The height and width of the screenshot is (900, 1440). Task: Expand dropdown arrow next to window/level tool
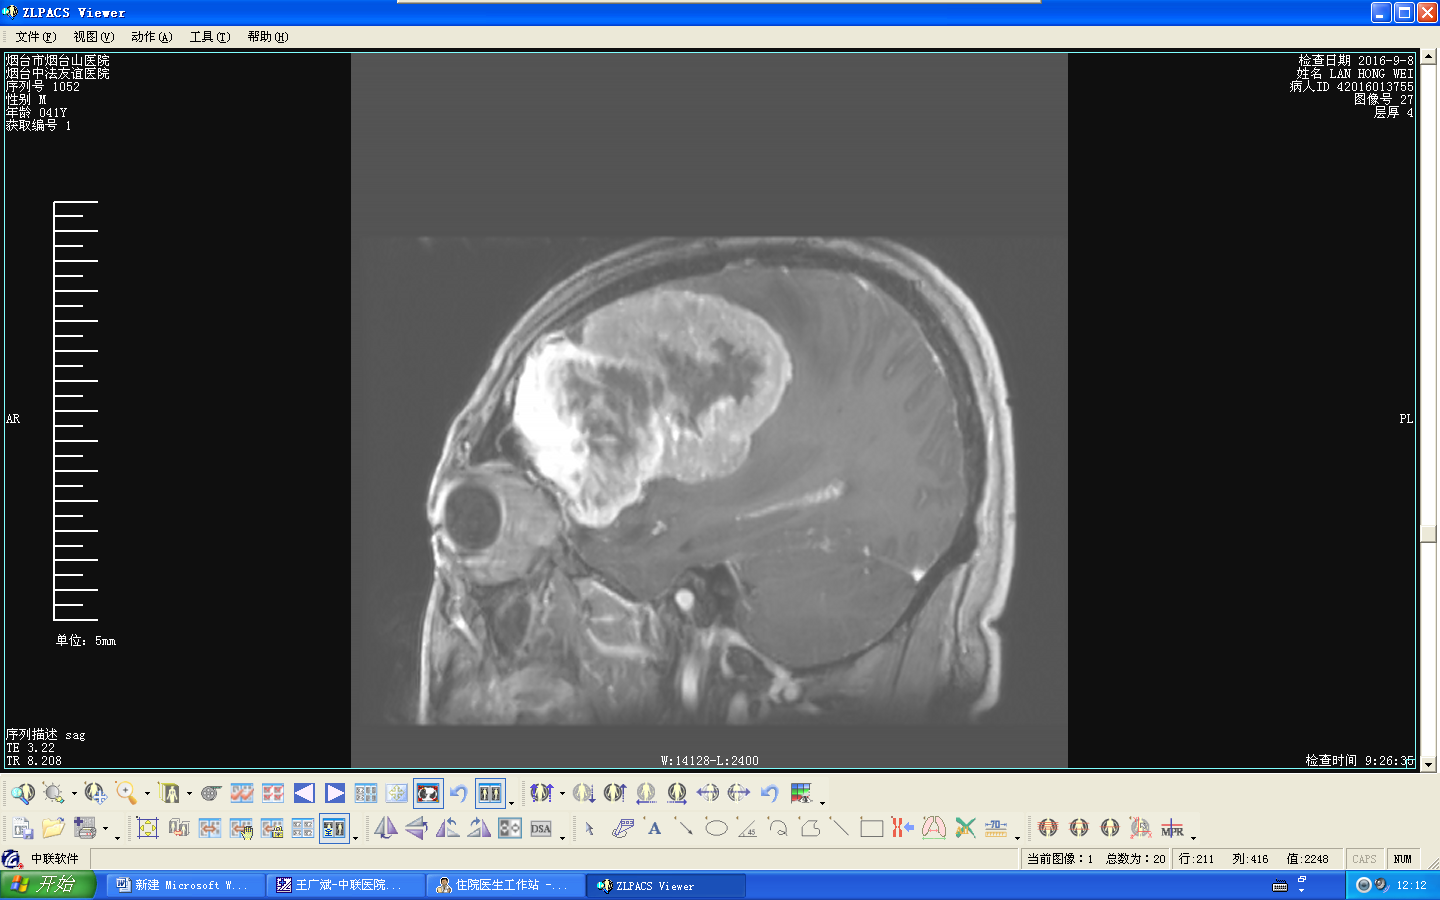tap(74, 794)
